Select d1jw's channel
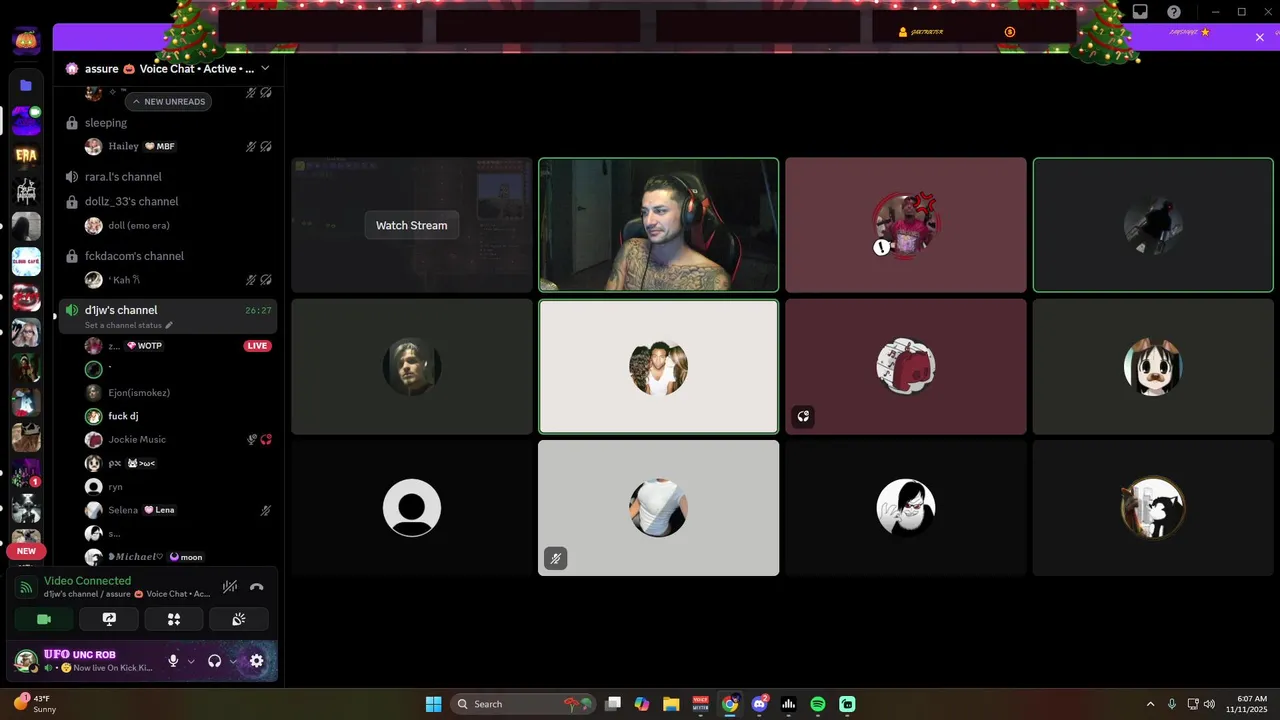1280x720 pixels. pyautogui.click(x=121, y=310)
